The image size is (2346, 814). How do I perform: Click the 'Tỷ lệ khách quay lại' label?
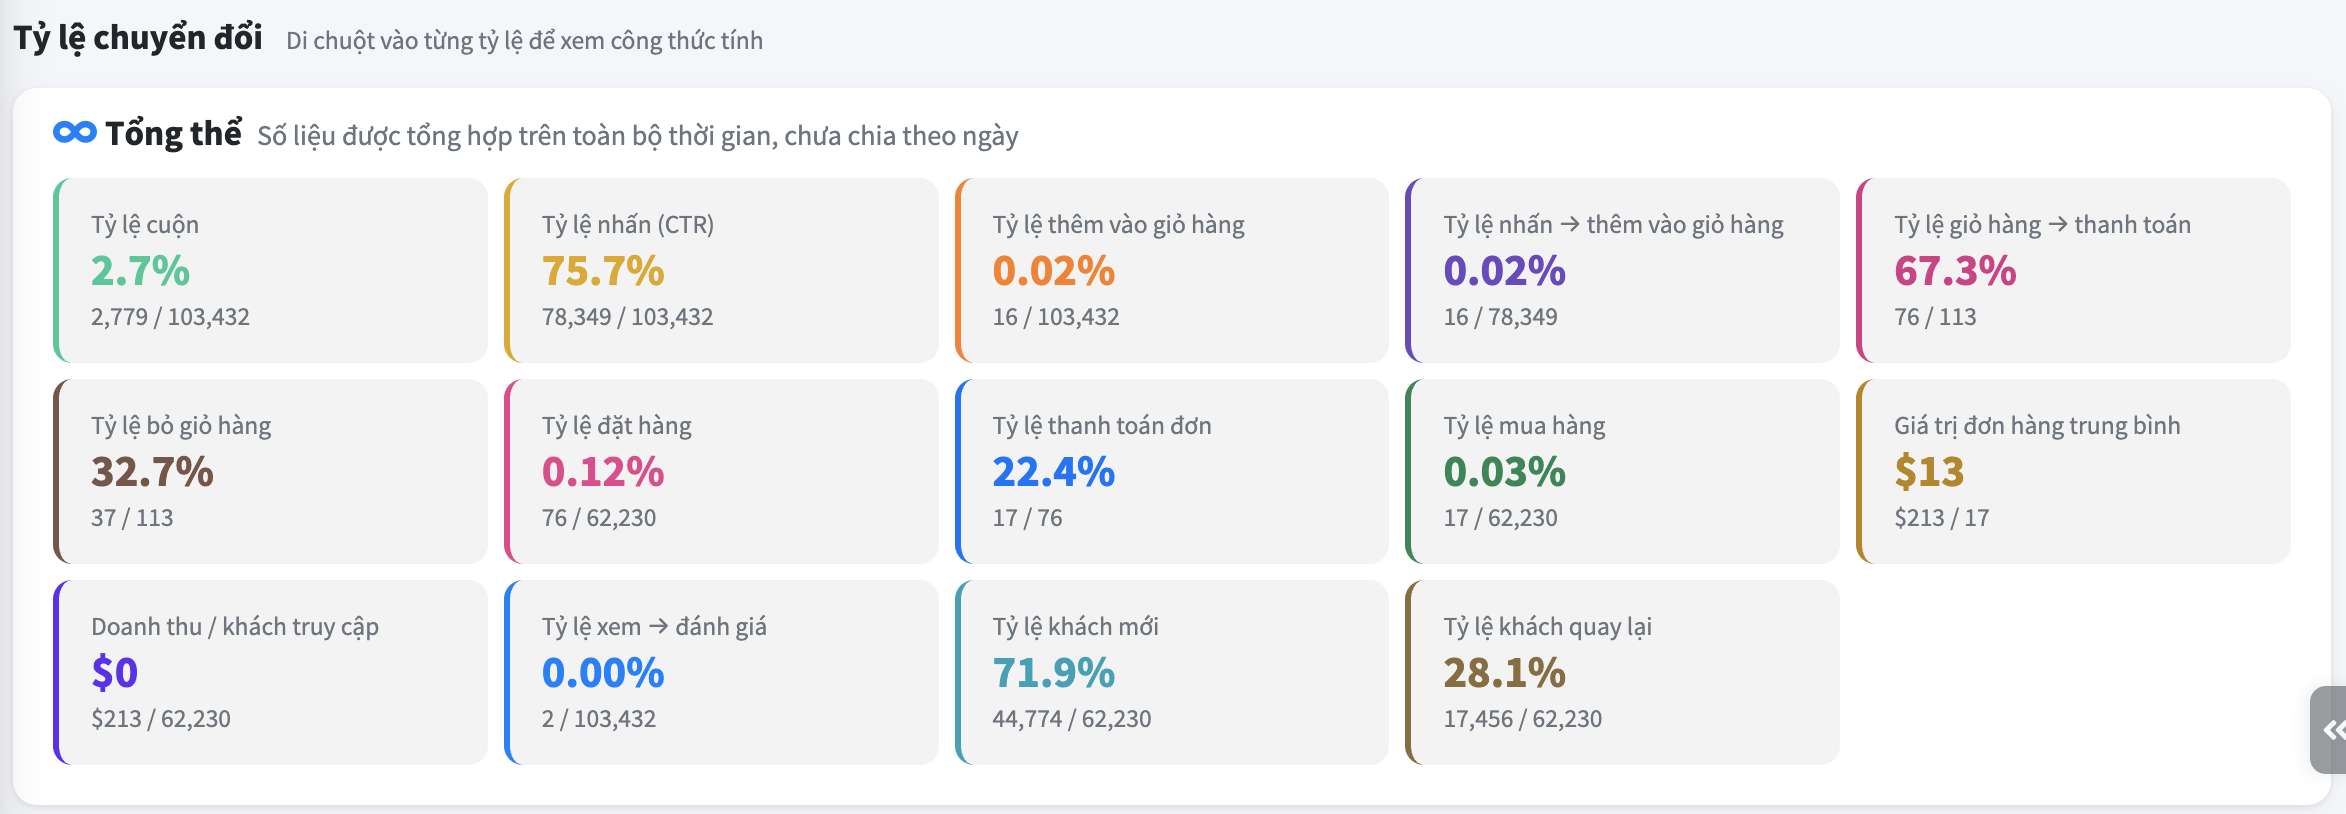point(1547,626)
